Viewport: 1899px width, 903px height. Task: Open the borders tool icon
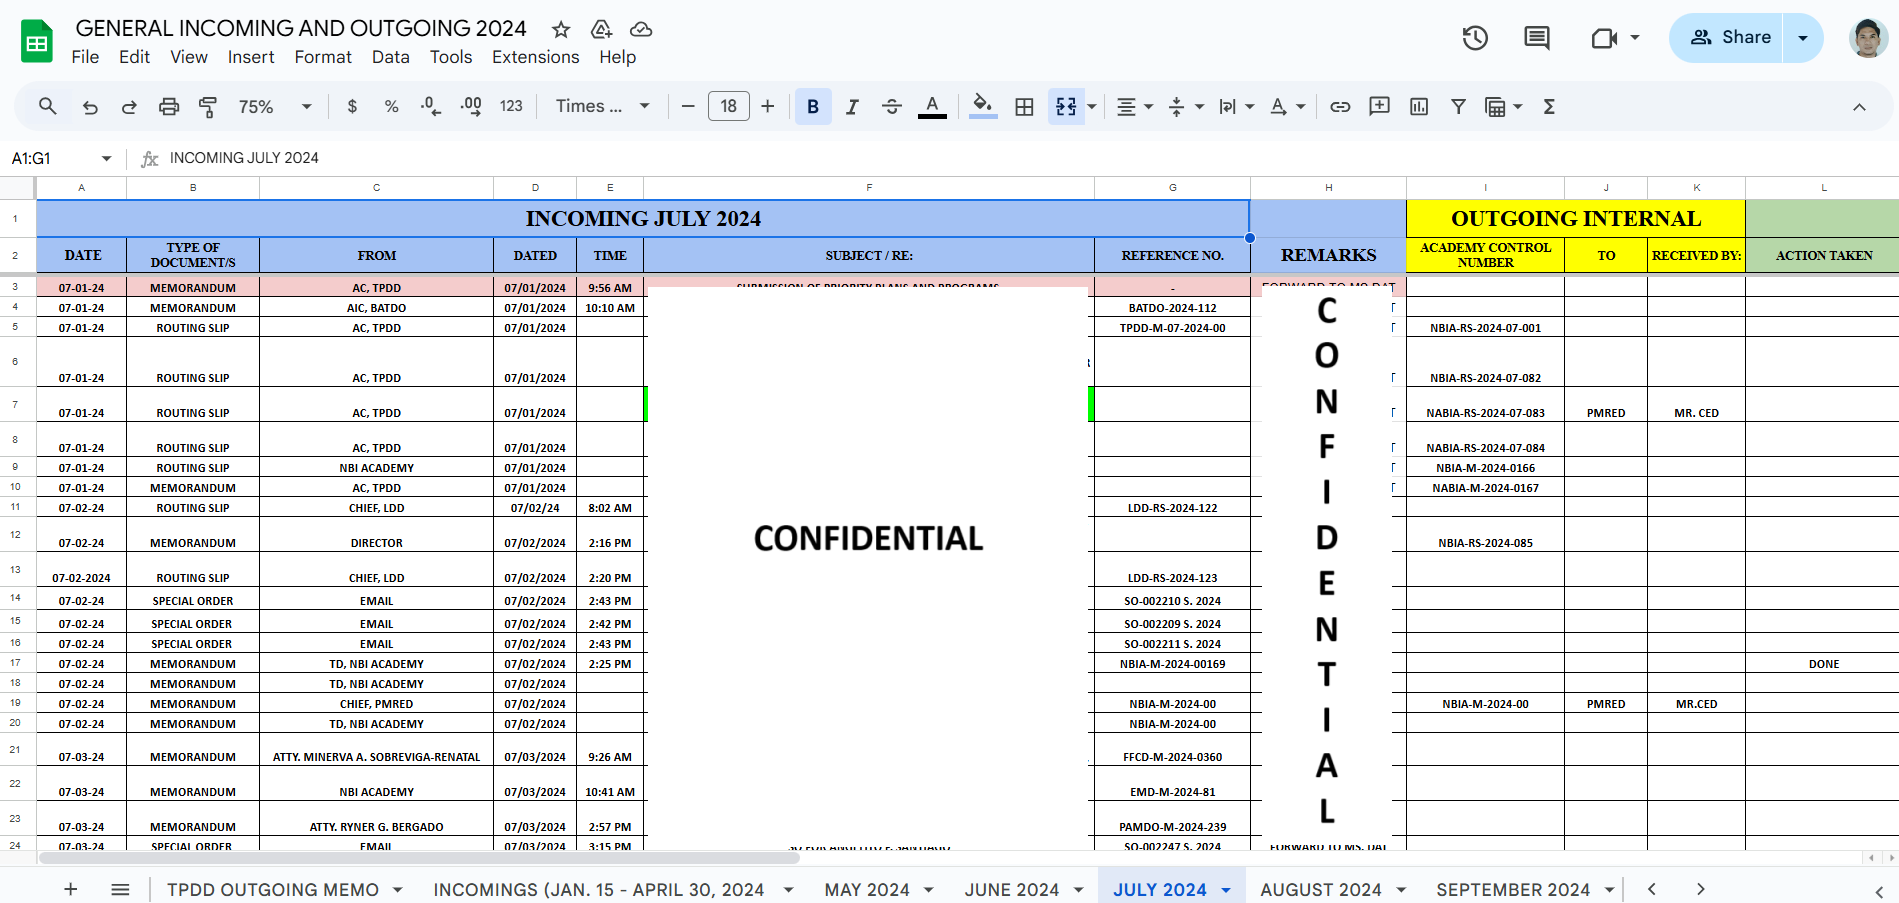1024,107
